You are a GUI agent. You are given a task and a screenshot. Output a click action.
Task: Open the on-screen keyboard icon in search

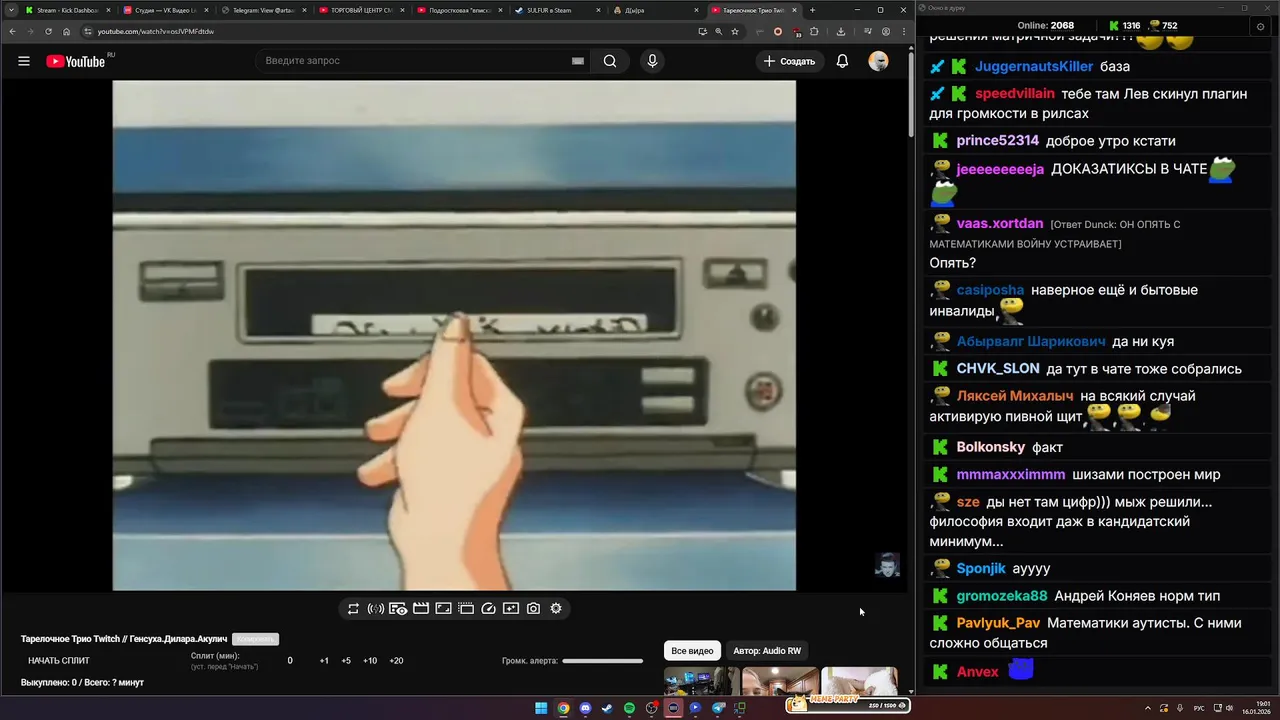[577, 61]
